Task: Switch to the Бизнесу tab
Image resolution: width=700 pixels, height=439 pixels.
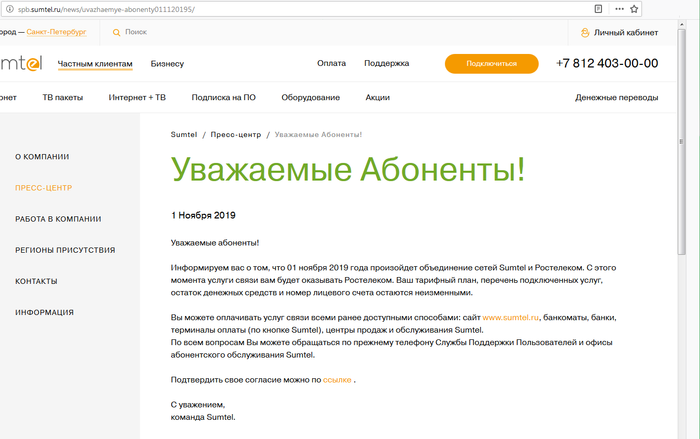Action: (167, 64)
